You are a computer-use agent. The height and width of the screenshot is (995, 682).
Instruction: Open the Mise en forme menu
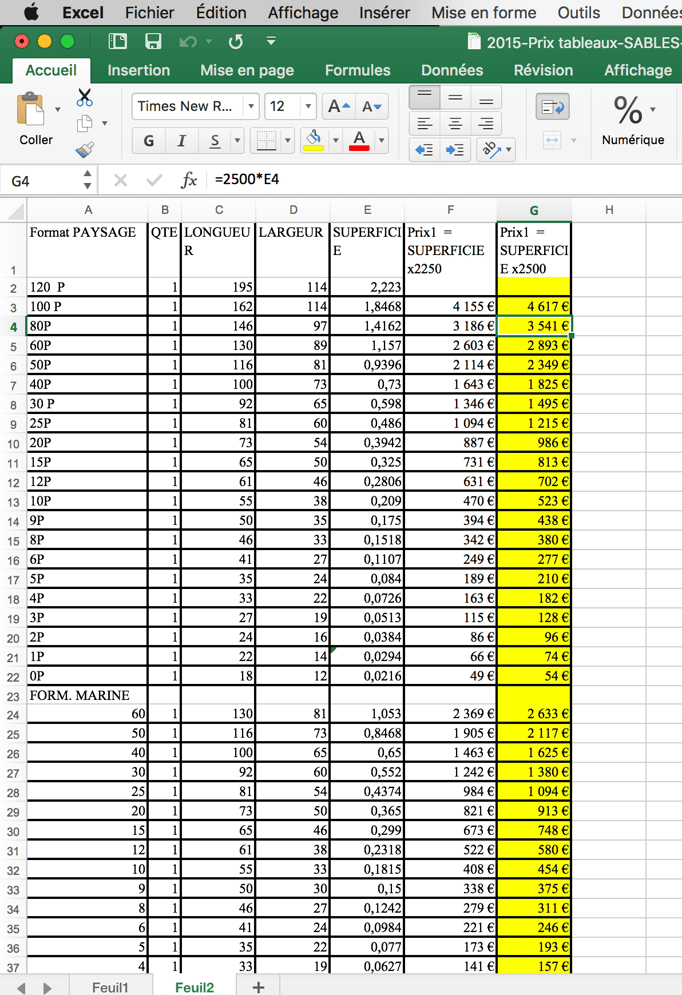(x=484, y=12)
